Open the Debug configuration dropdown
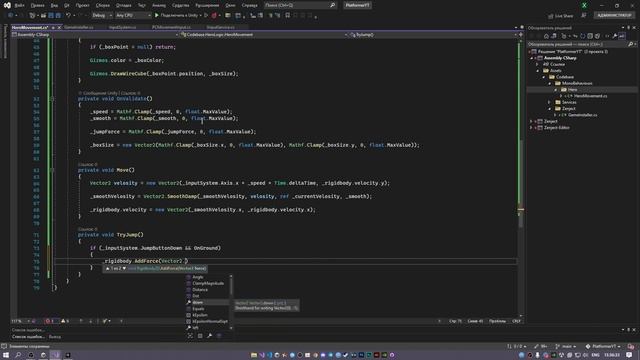The width and height of the screenshot is (640, 360). pyautogui.click(x=102, y=15)
